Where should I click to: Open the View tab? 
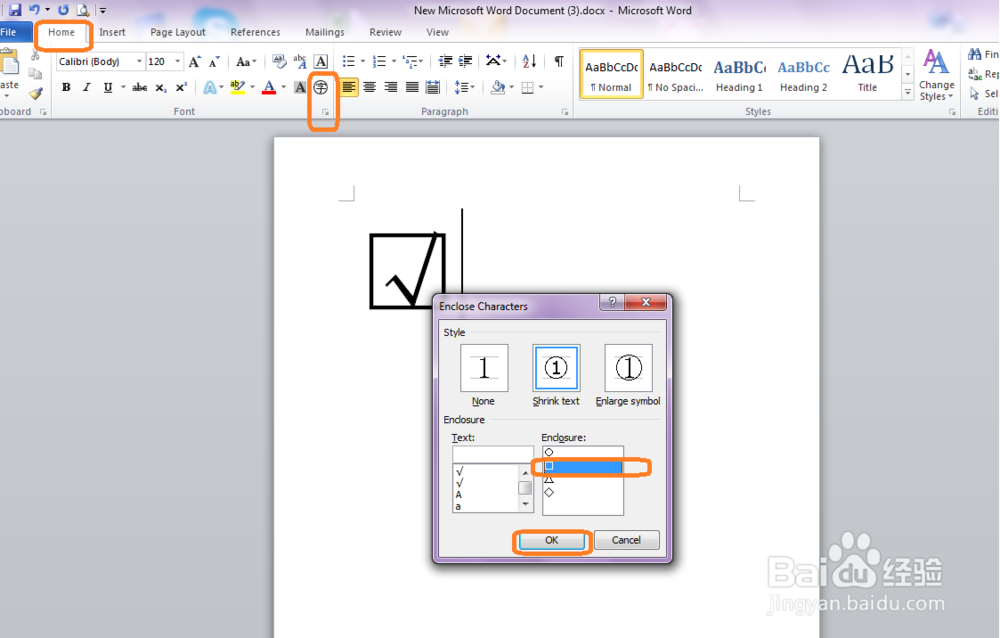[438, 32]
